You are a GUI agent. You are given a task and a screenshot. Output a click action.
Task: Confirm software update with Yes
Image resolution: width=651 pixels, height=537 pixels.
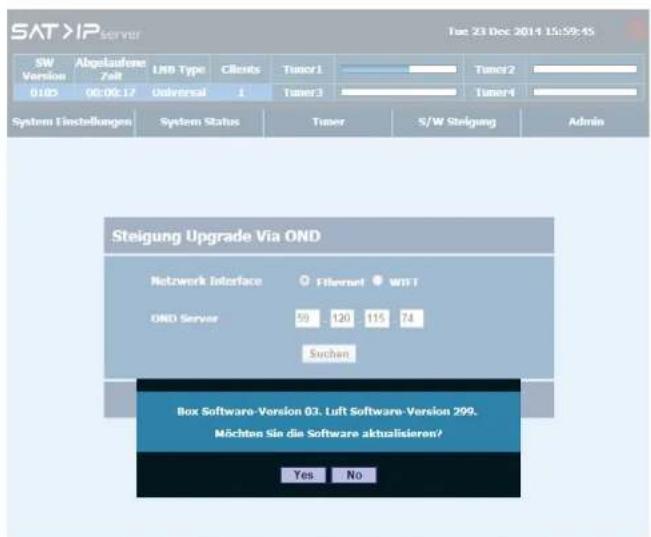click(303, 475)
